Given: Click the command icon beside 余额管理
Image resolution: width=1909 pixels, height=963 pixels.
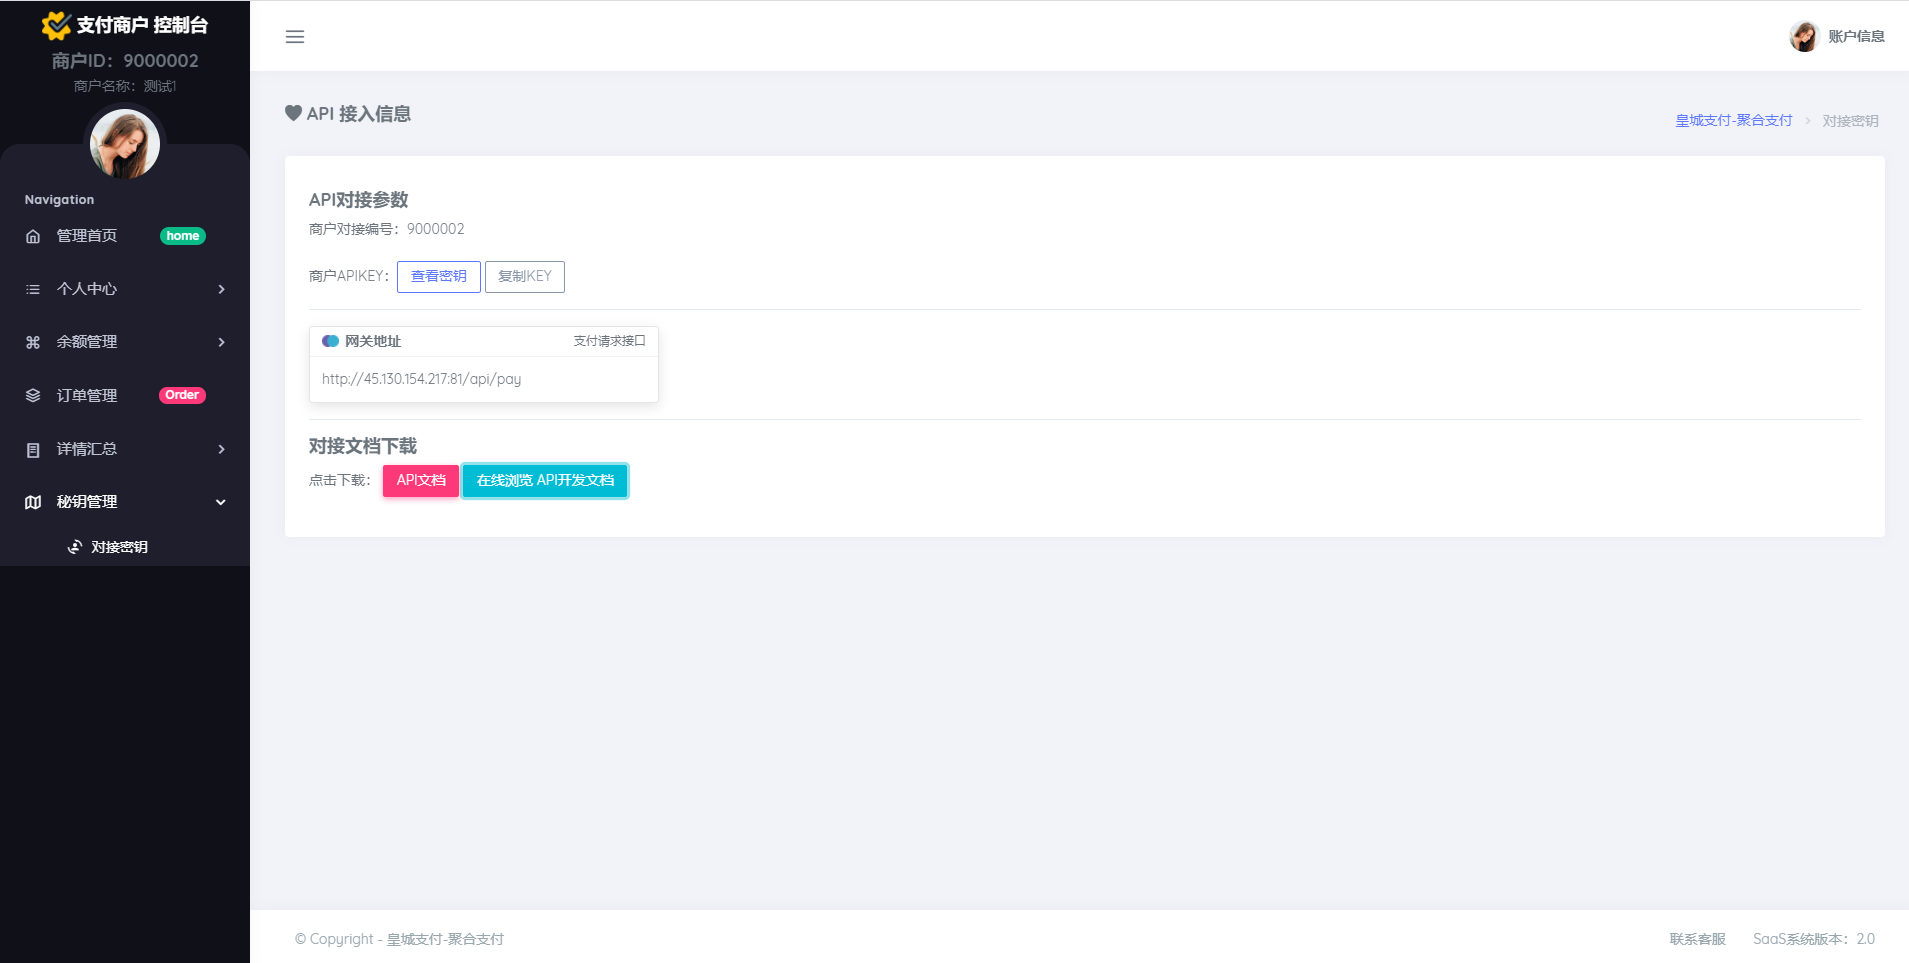Looking at the screenshot, I should [33, 343].
